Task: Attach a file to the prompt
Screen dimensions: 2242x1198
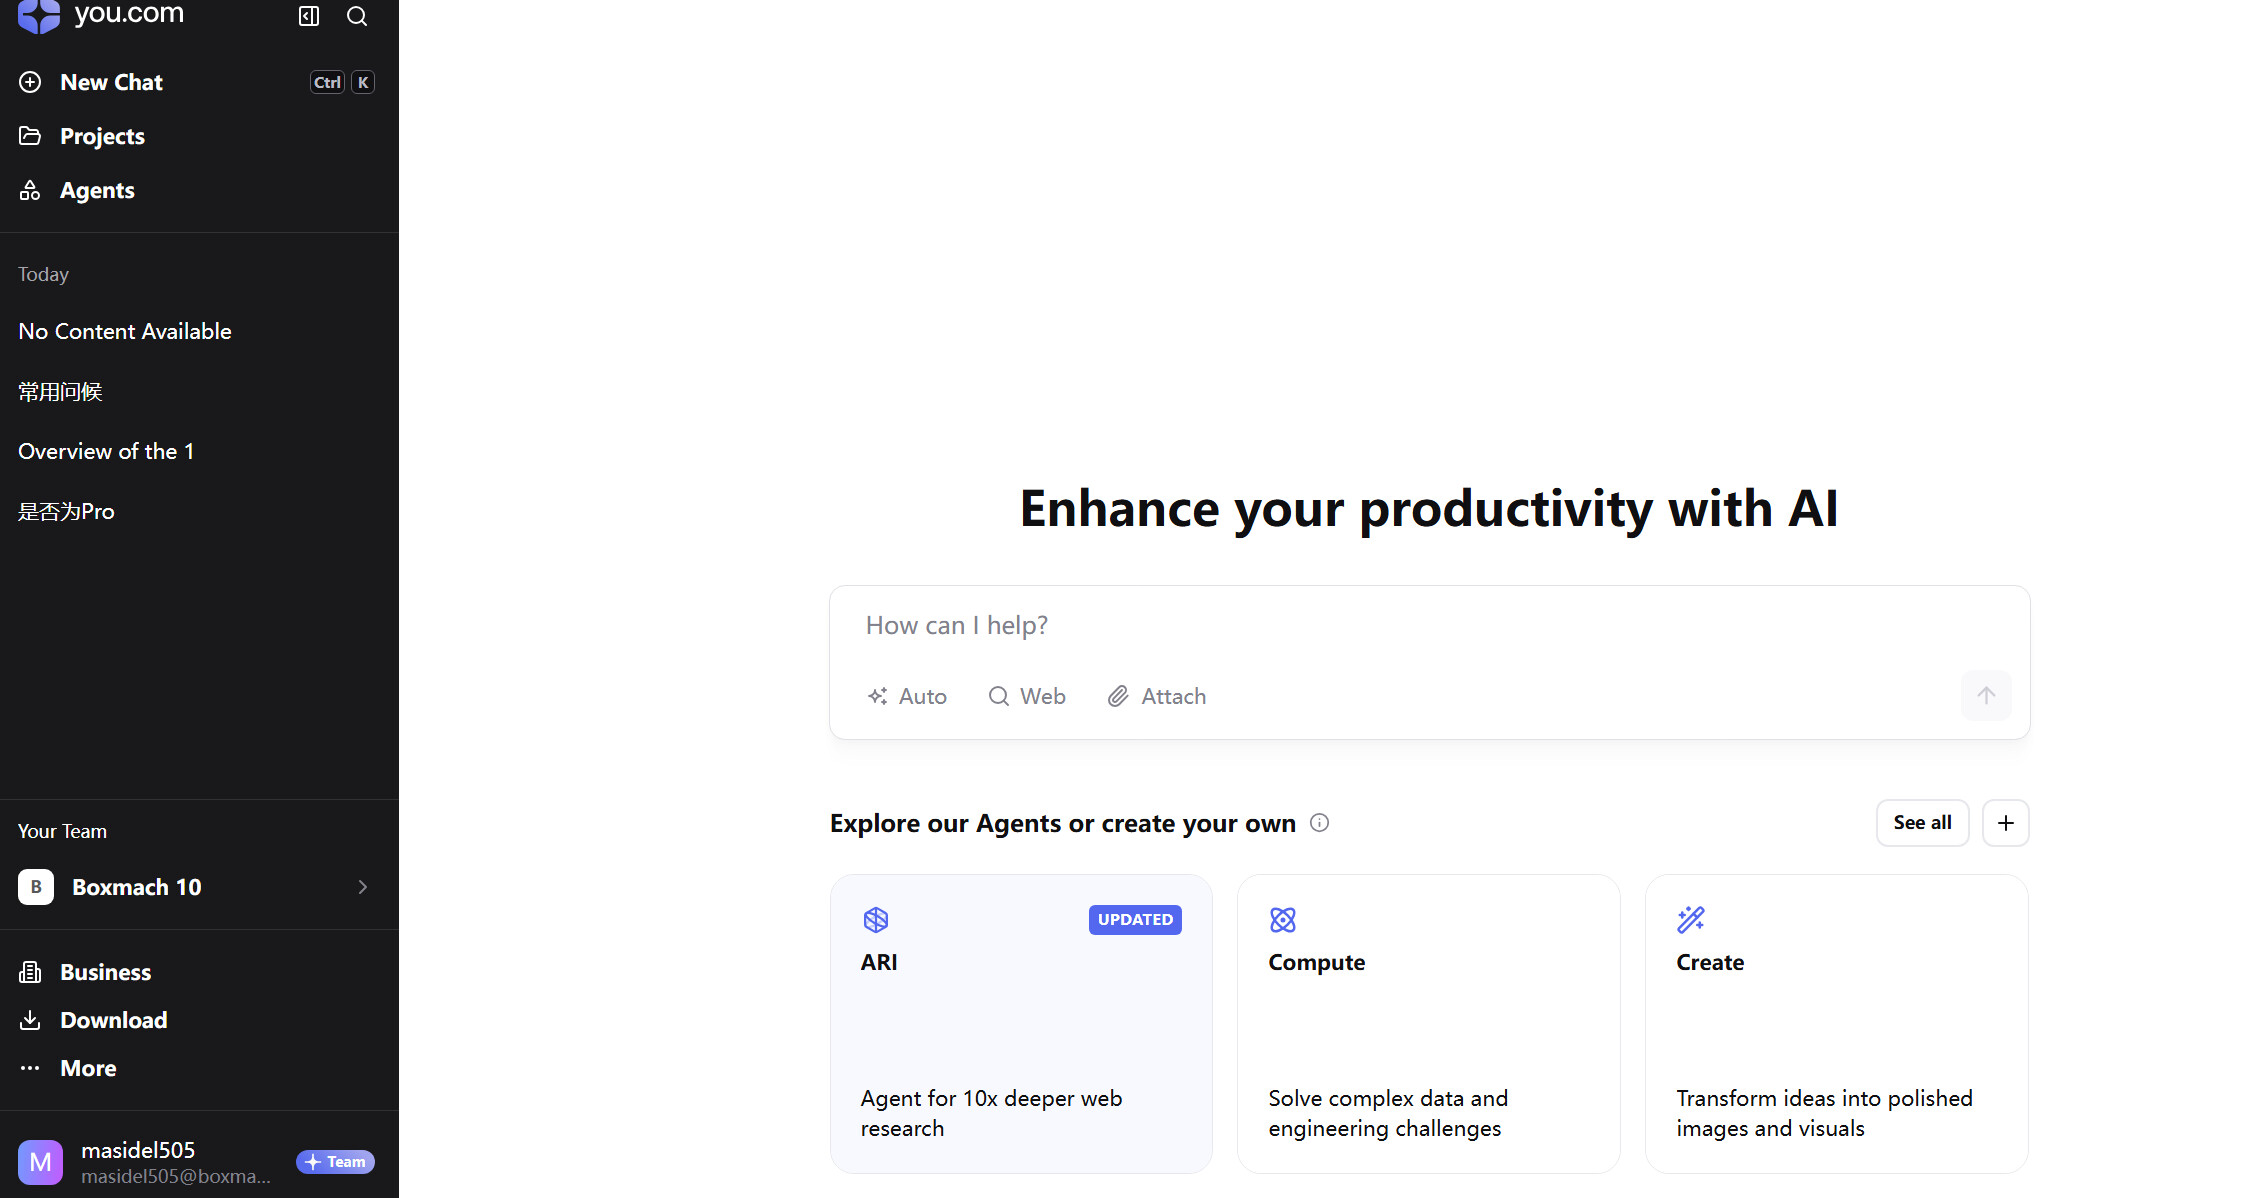Action: [1157, 696]
